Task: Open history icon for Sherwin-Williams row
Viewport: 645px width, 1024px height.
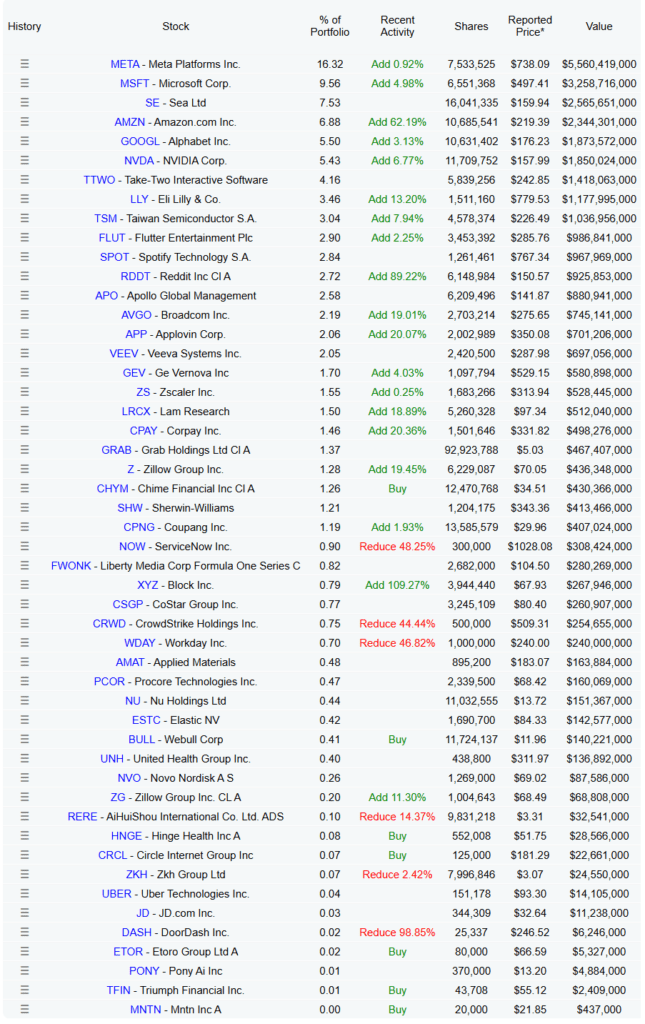Action: [x=25, y=507]
